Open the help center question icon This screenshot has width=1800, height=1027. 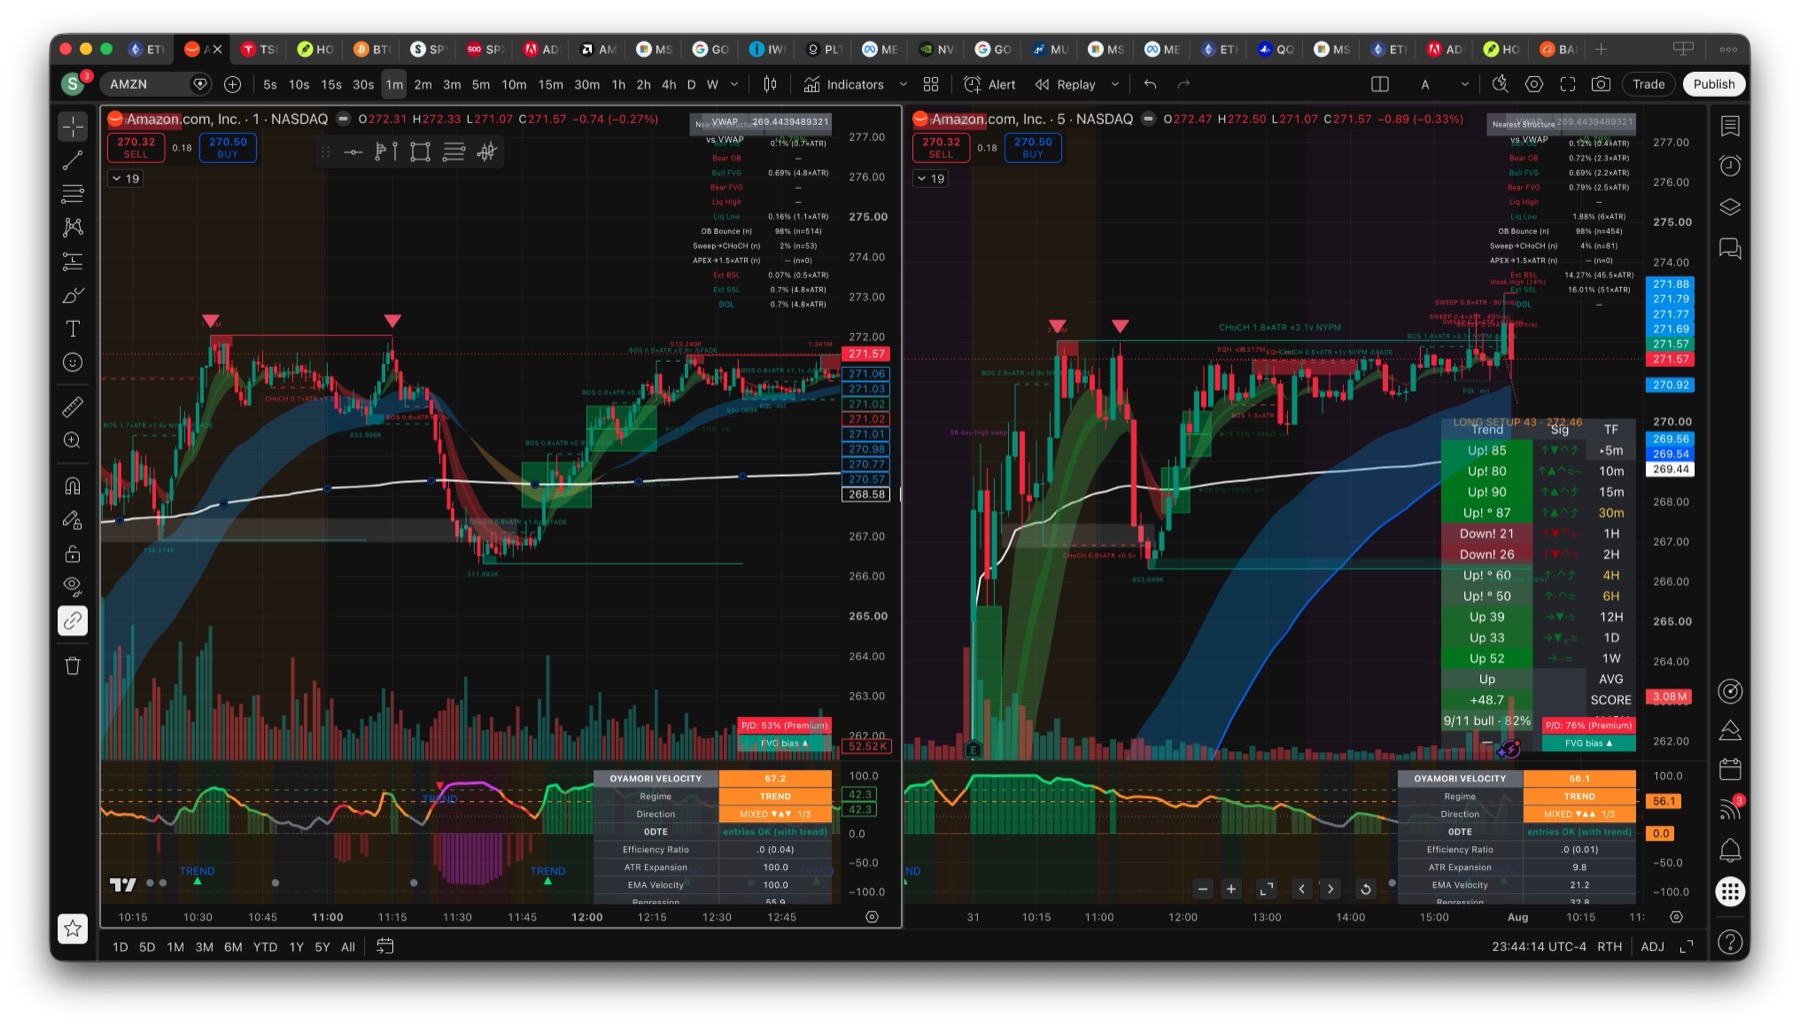click(x=1730, y=942)
